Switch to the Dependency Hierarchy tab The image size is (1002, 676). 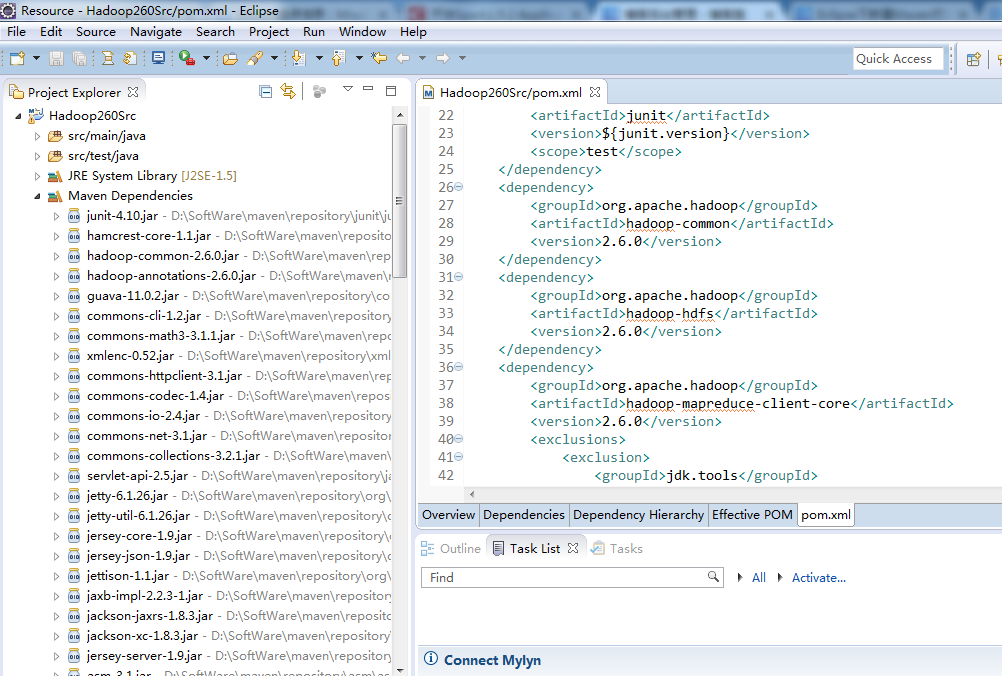[638, 515]
